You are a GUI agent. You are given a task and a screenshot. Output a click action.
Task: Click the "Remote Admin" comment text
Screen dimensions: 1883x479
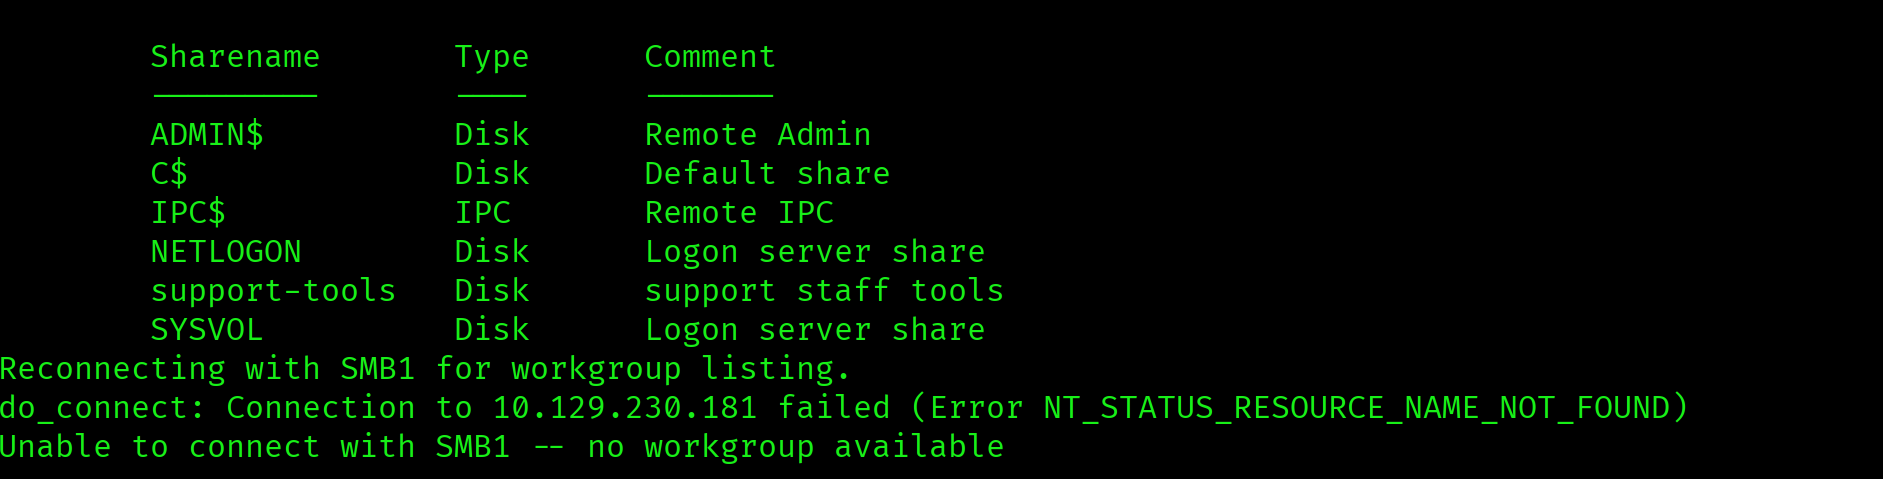click(758, 135)
